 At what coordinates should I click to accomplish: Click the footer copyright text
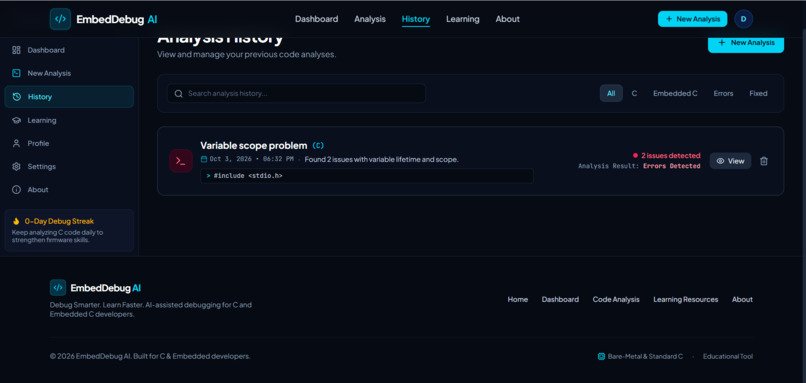click(x=150, y=356)
